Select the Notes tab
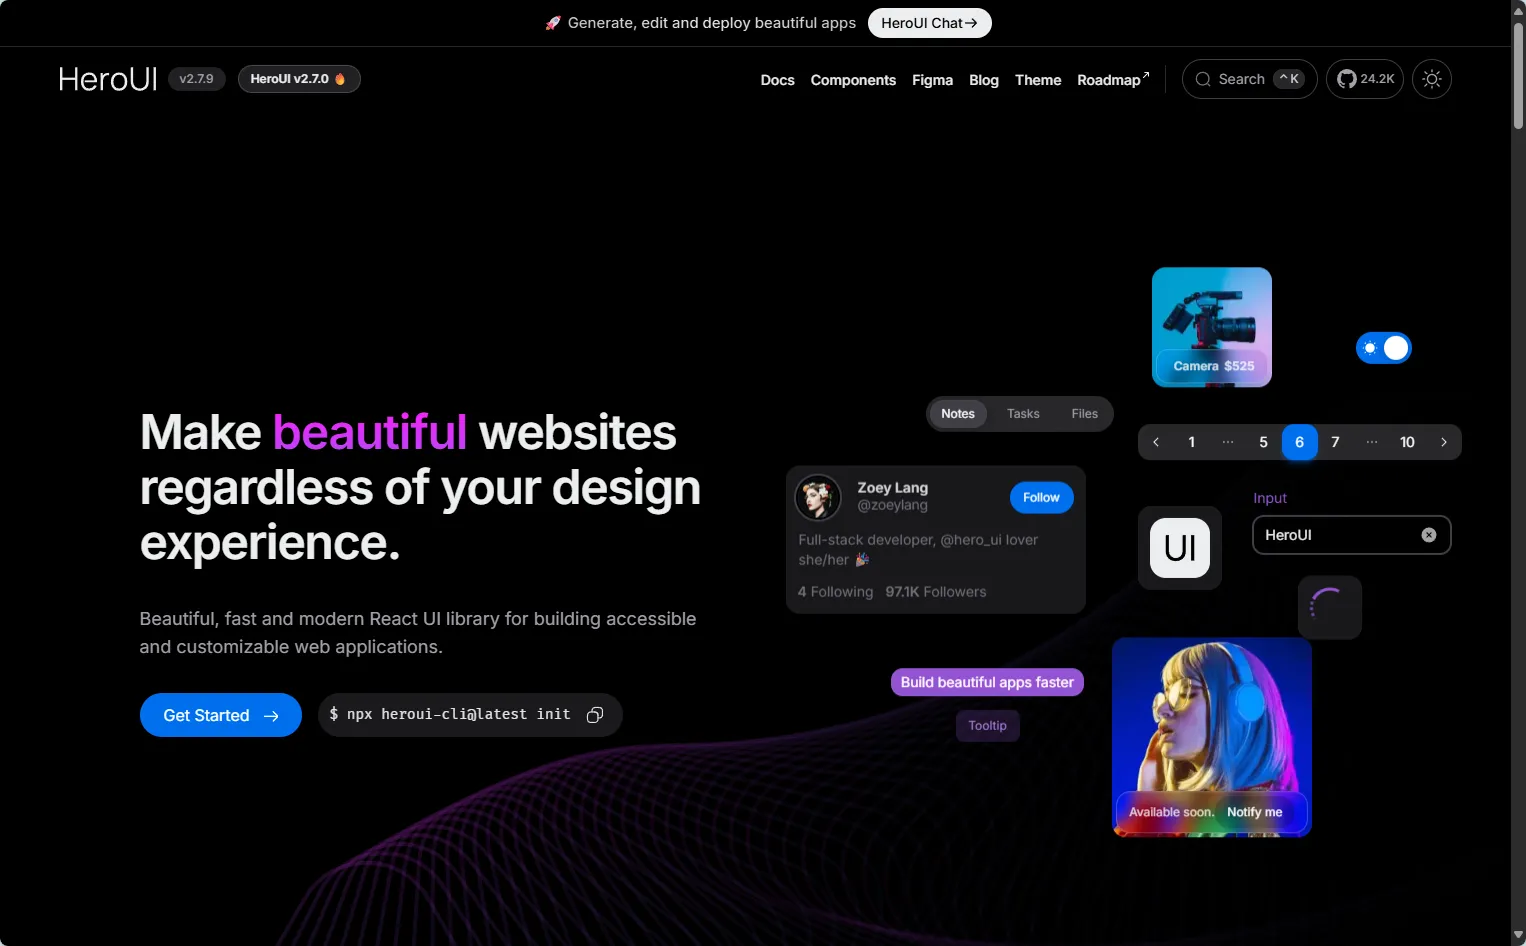 pyautogui.click(x=958, y=414)
